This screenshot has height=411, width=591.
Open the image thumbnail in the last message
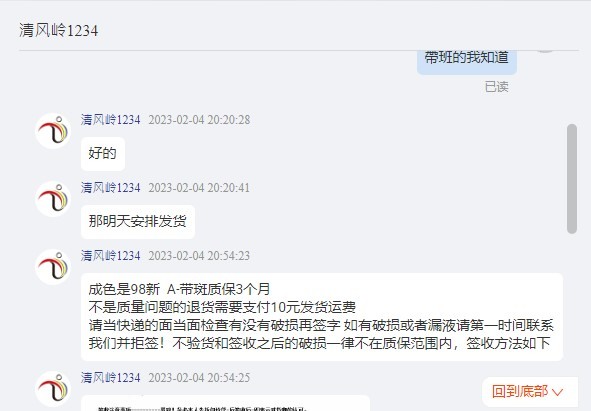coord(225,403)
